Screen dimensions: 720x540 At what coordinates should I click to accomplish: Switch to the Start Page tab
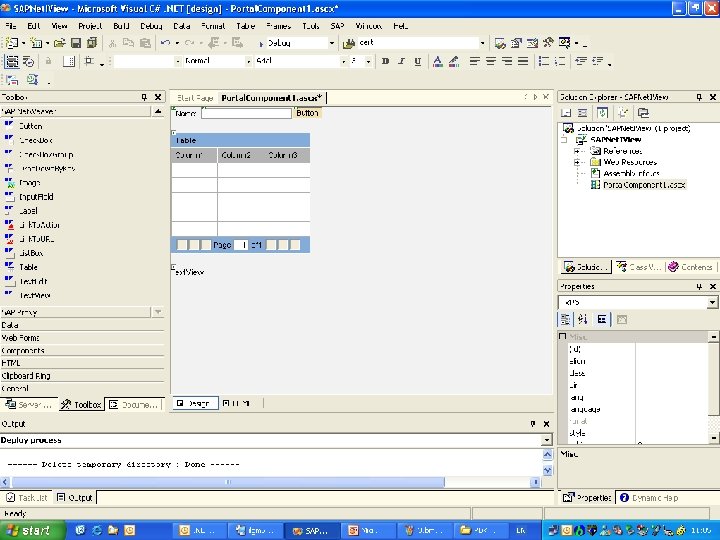tap(195, 98)
